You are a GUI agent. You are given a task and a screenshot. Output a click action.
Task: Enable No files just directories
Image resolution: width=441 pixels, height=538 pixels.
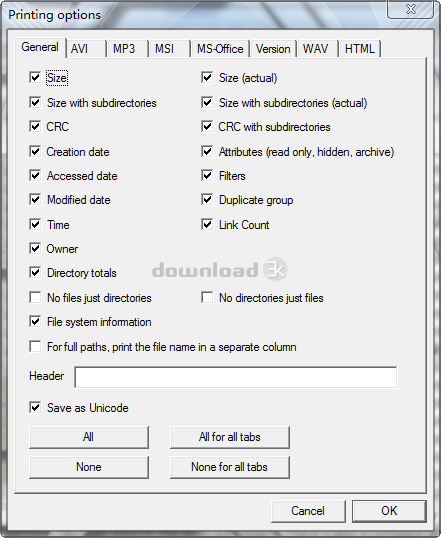coord(35,297)
